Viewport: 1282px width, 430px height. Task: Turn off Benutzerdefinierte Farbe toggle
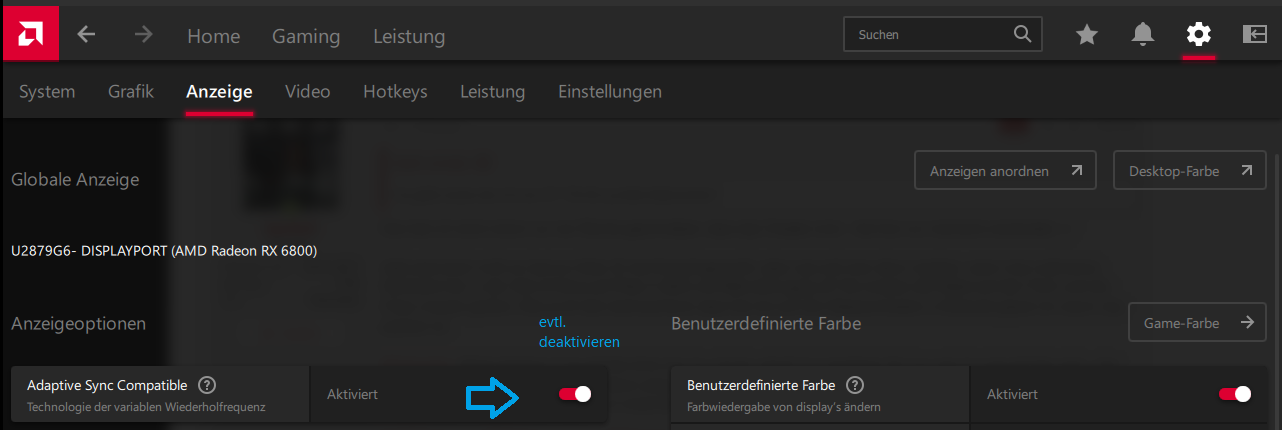click(1235, 394)
